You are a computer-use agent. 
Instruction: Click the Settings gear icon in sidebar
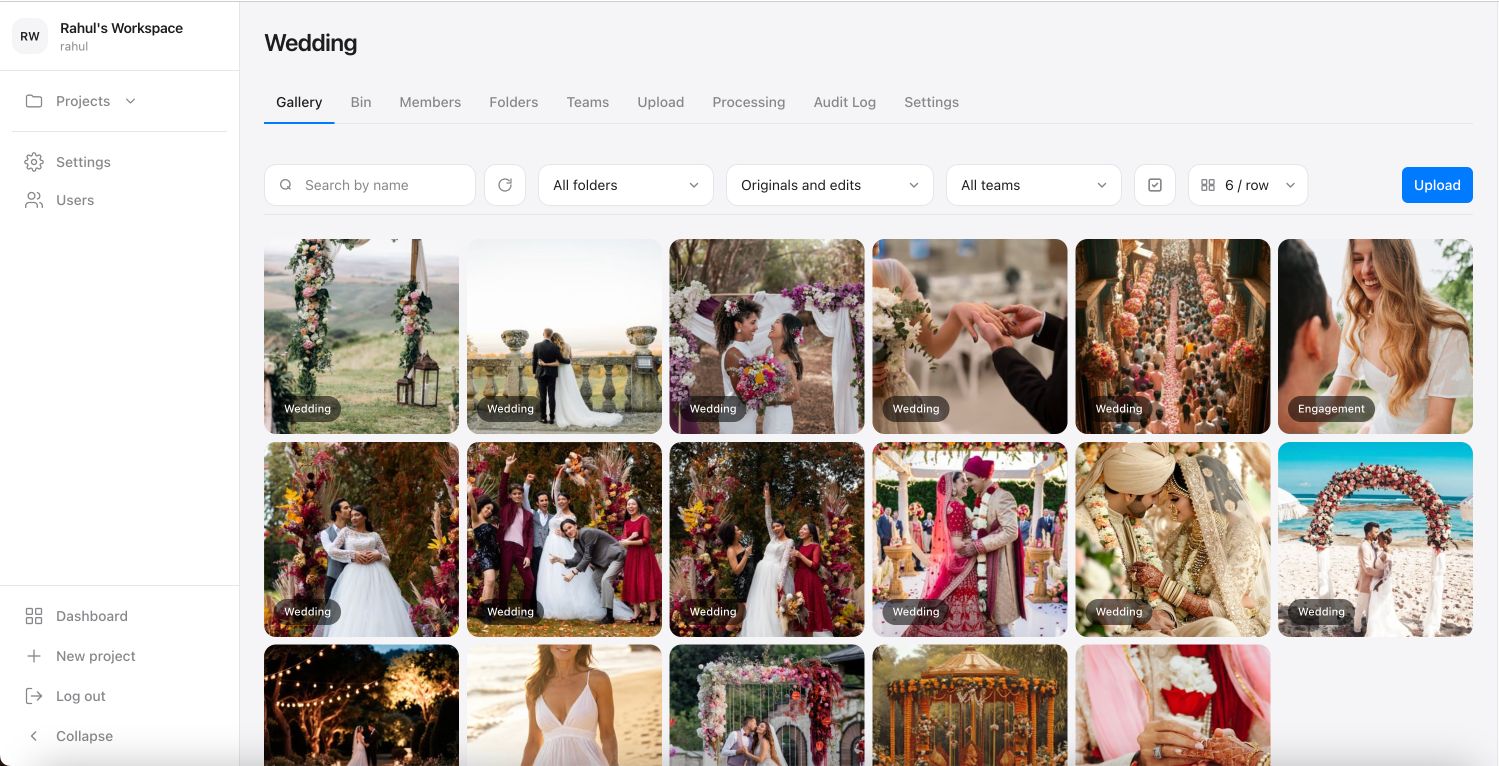[x=34, y=162]
